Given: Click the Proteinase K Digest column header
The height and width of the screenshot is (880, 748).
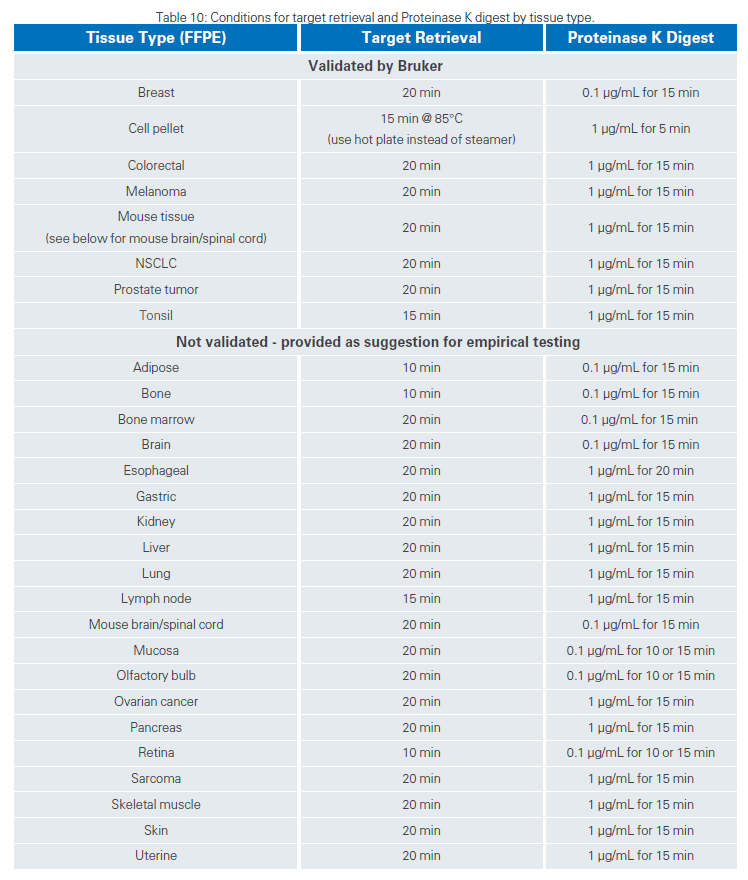Looking at the screenshot, I should [641, 38].
